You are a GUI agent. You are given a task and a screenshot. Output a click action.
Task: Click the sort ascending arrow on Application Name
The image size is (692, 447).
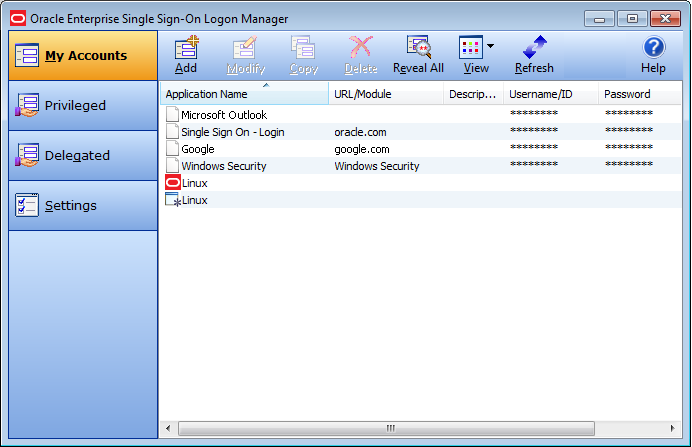(266, 85)
